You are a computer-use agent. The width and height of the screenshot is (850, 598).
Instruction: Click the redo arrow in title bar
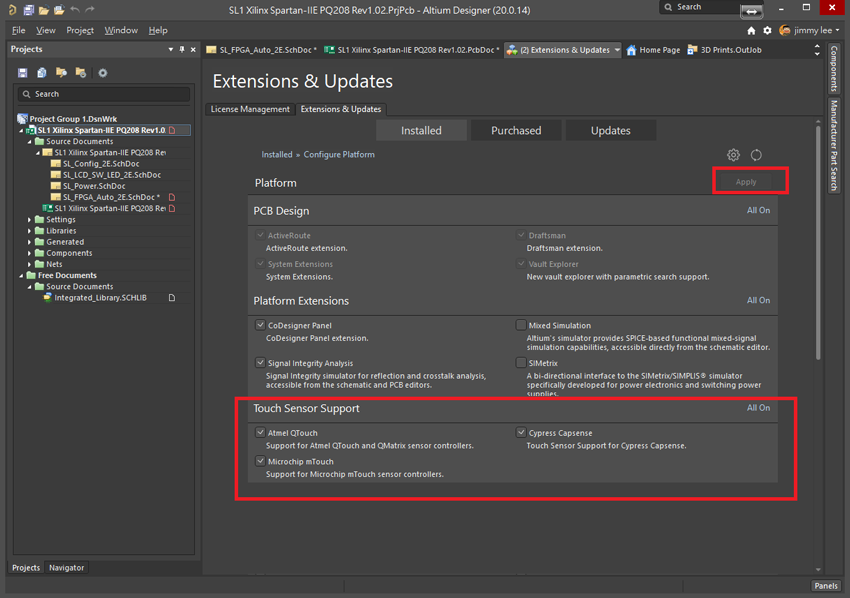coord(90,9)
